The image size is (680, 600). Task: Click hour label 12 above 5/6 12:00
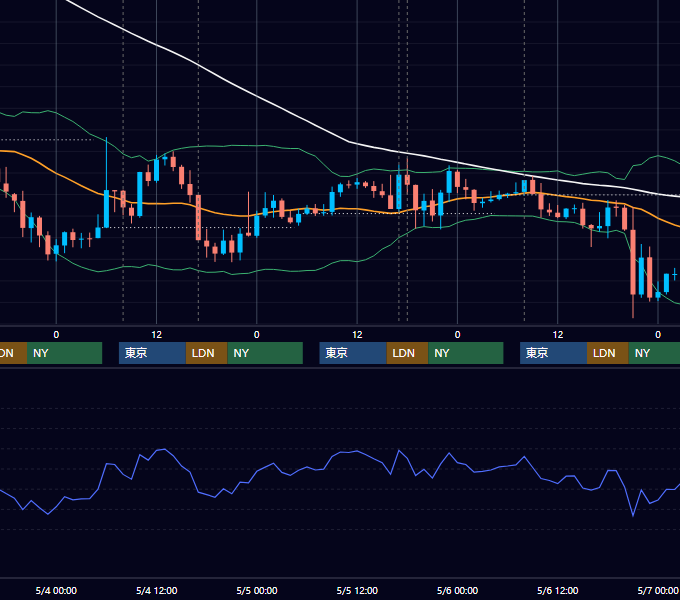pyautogui.click(x=558, y=335)
